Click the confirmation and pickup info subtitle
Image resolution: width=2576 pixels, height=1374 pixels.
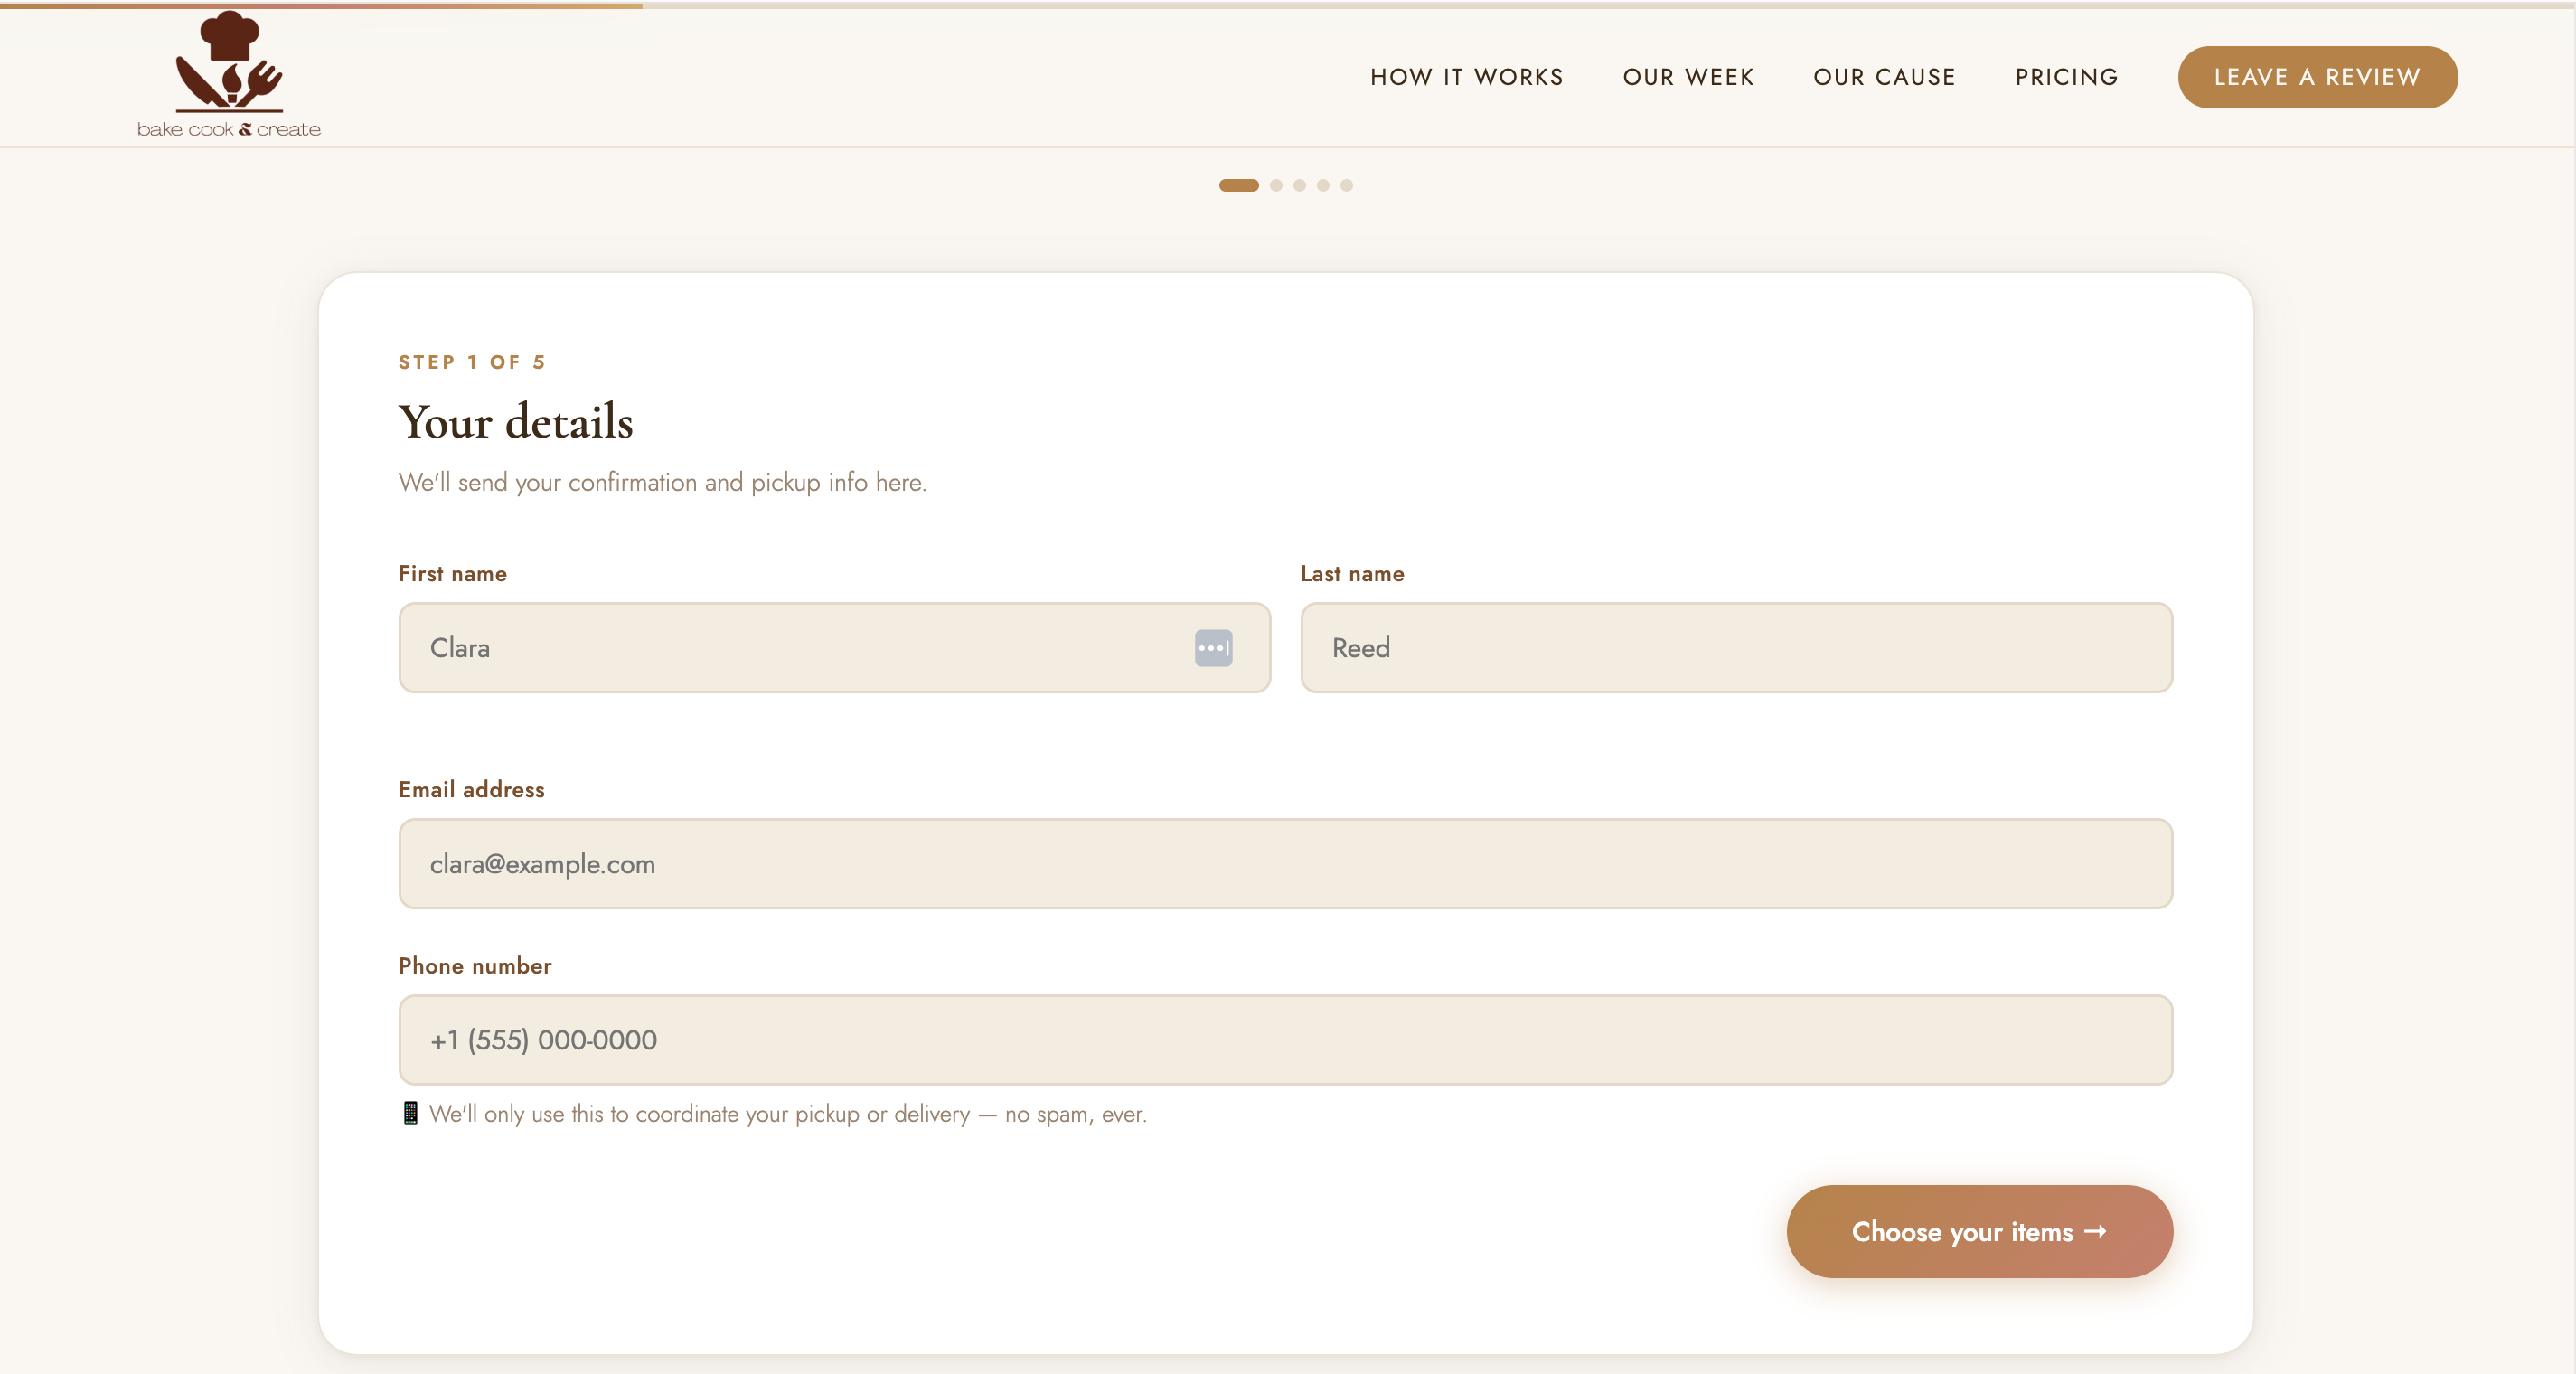tap(662, 483)
